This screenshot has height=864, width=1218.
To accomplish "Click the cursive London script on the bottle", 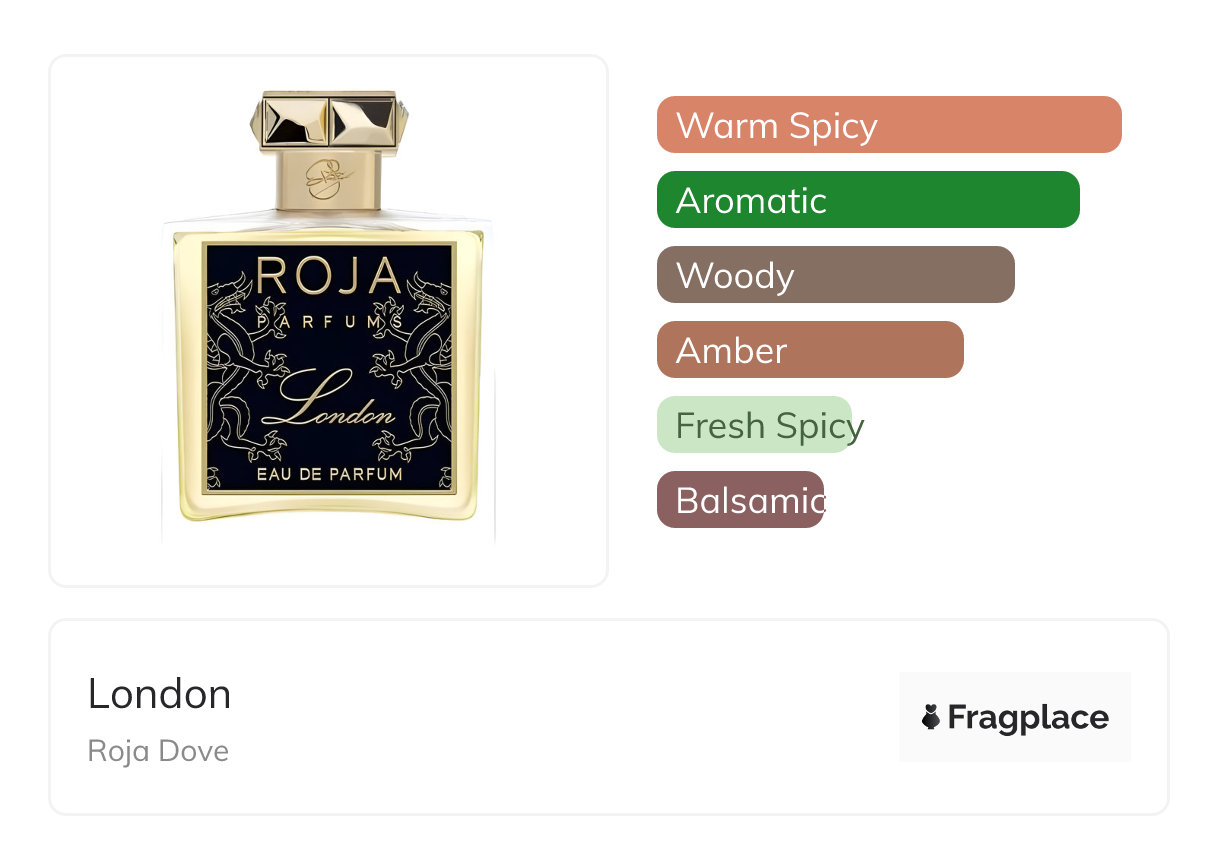I will point(328,405).
